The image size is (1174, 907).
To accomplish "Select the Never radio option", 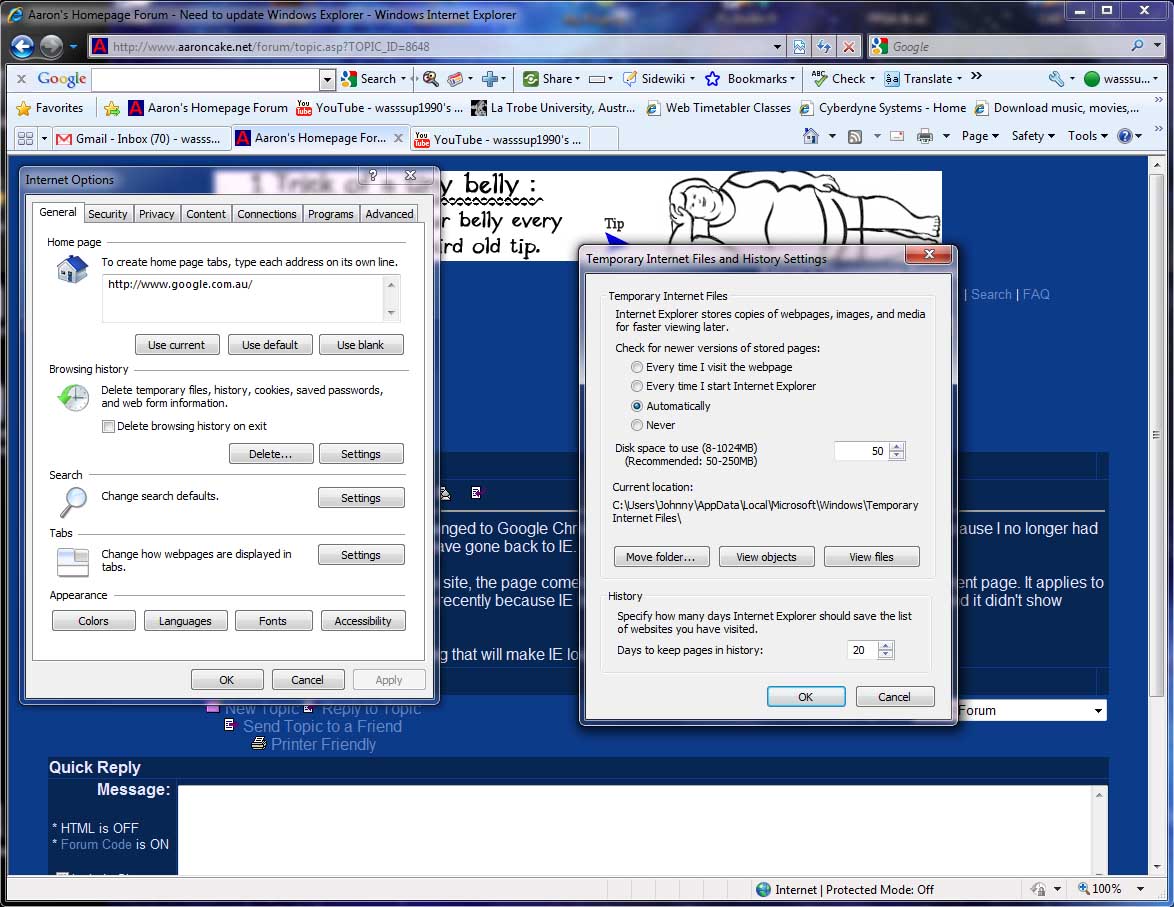I will 637,425.
